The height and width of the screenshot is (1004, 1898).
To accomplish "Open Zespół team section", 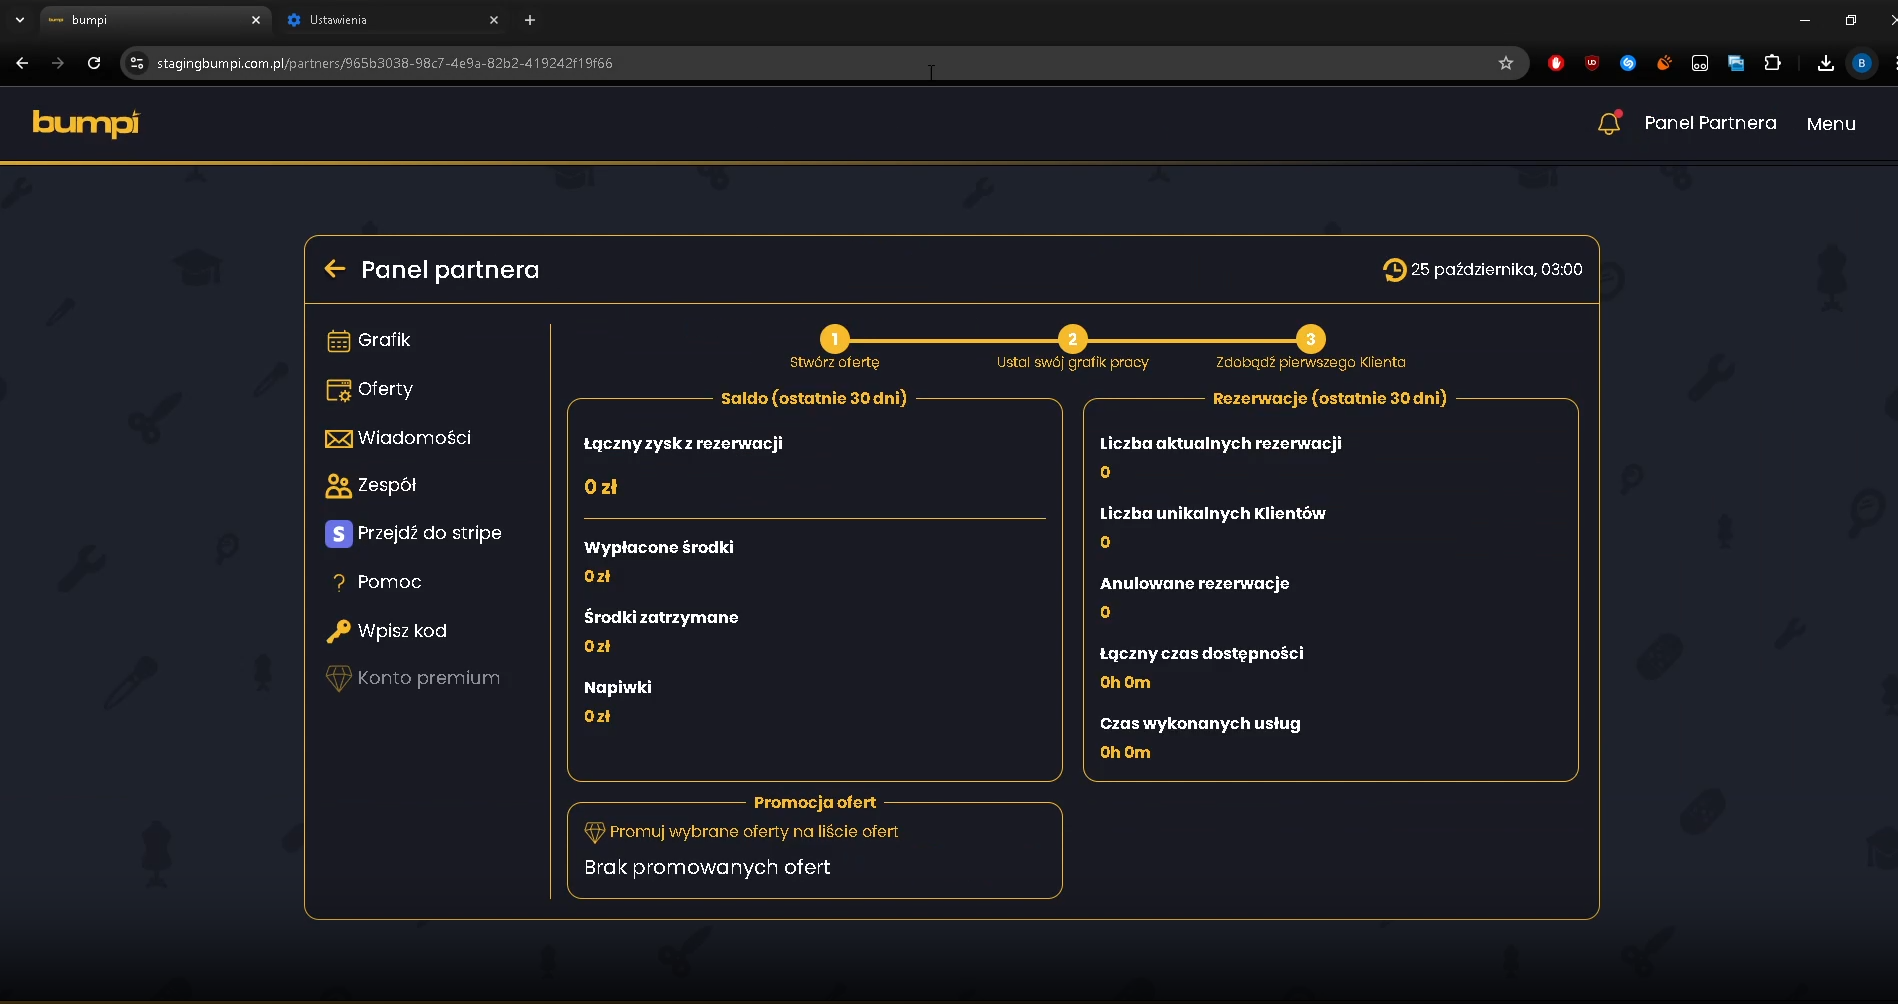I will coord(370,485).
